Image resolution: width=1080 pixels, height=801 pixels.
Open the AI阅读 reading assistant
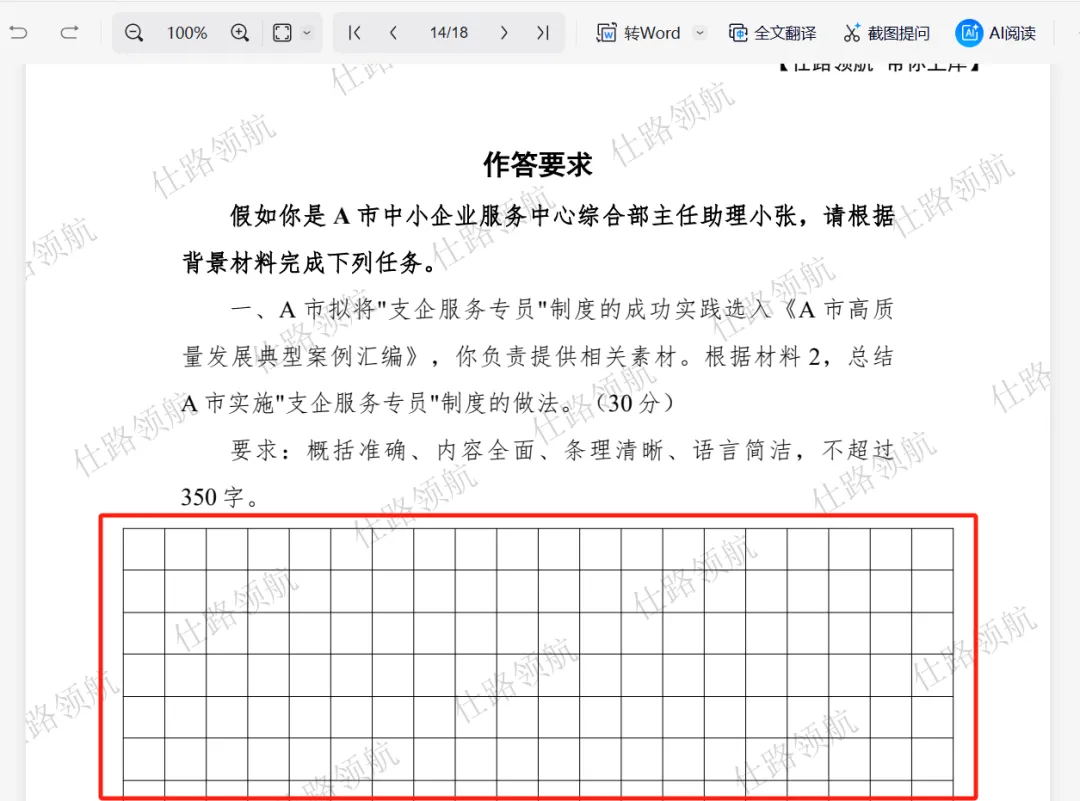(996, 32)
